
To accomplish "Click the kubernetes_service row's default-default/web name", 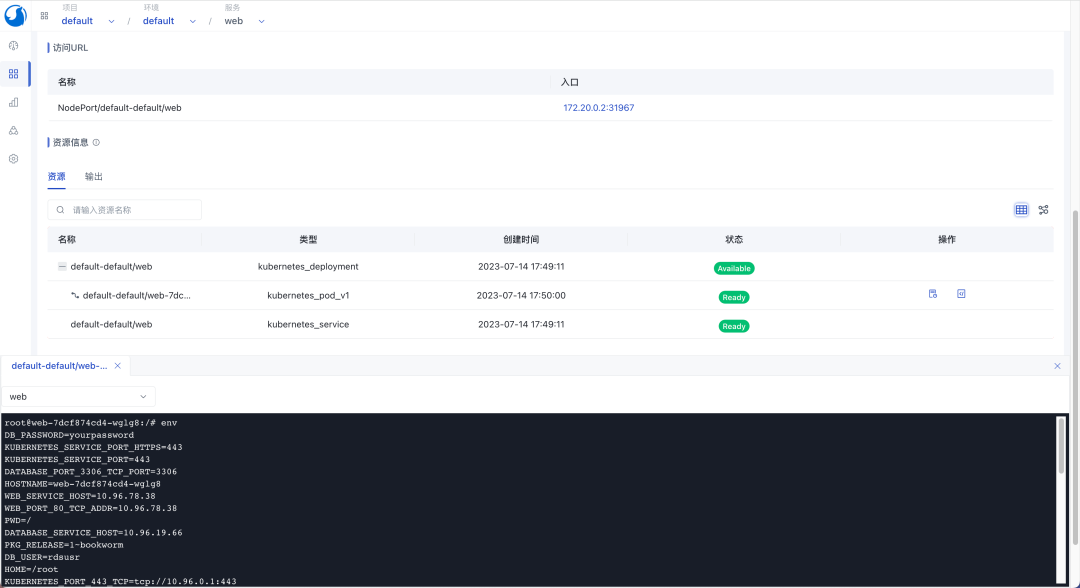I will (x=111, y=324).
